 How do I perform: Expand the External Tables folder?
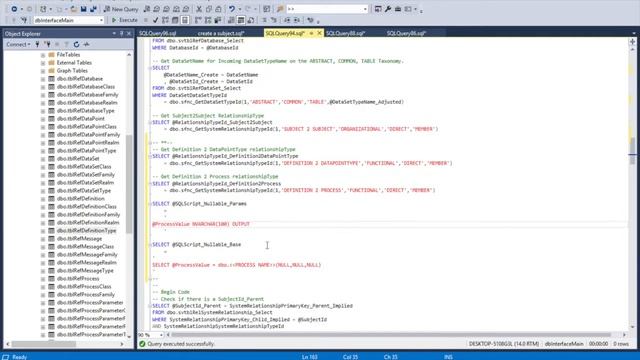click(43, 63)
